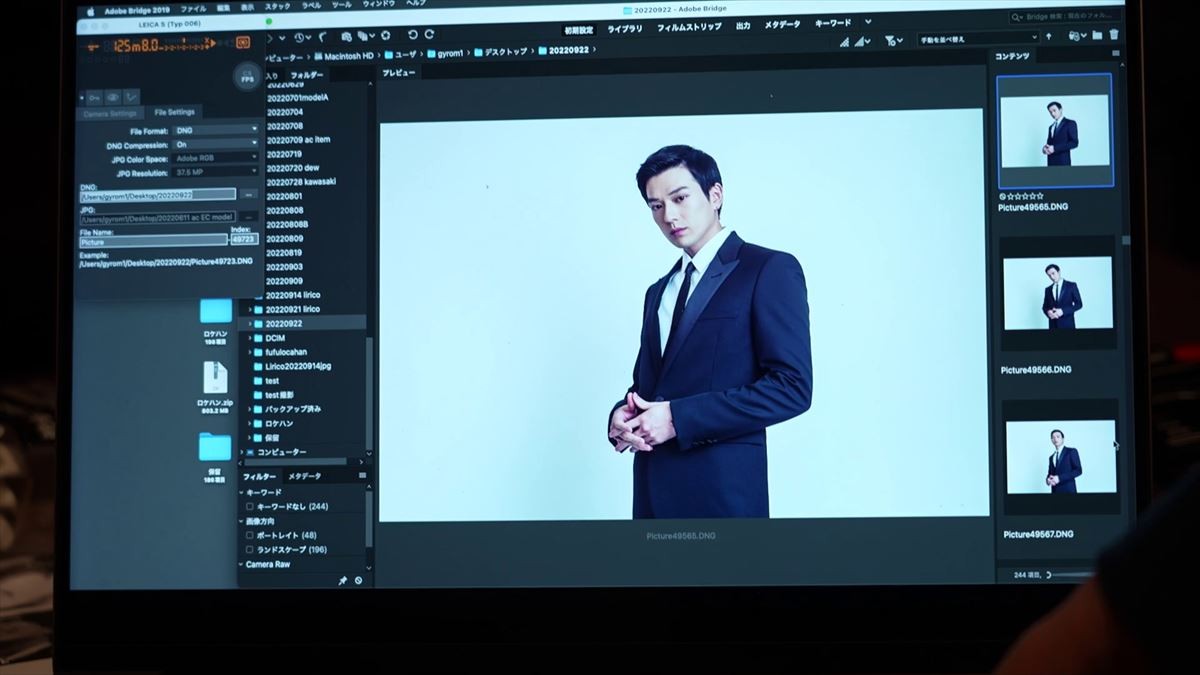Click the orange capture icon in Leica panel
This screenshot has height=675, width=1200.
243,43
